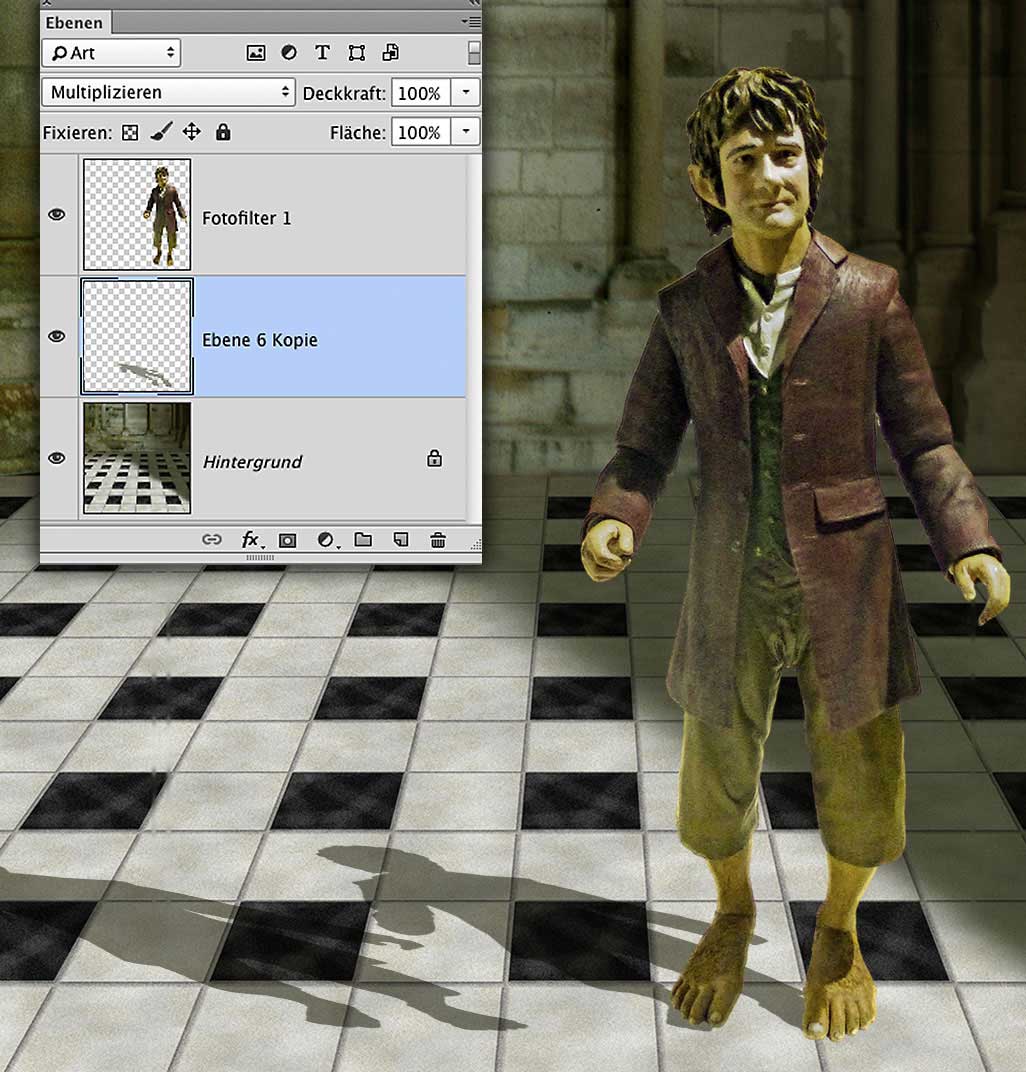This screenshot has width=1026, height=1072.
Task: Hide the Fotofilter 1 layer
Action: coord(57,215)
